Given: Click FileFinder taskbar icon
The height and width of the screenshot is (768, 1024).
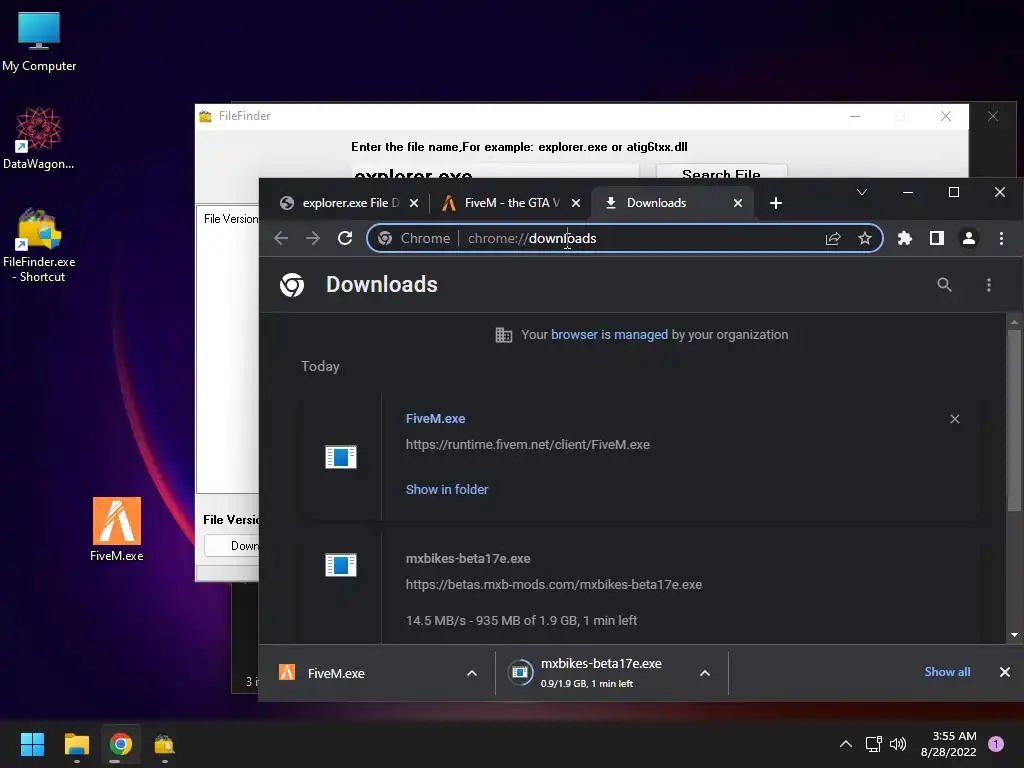Looking at the screenshot, I should 165,744.
